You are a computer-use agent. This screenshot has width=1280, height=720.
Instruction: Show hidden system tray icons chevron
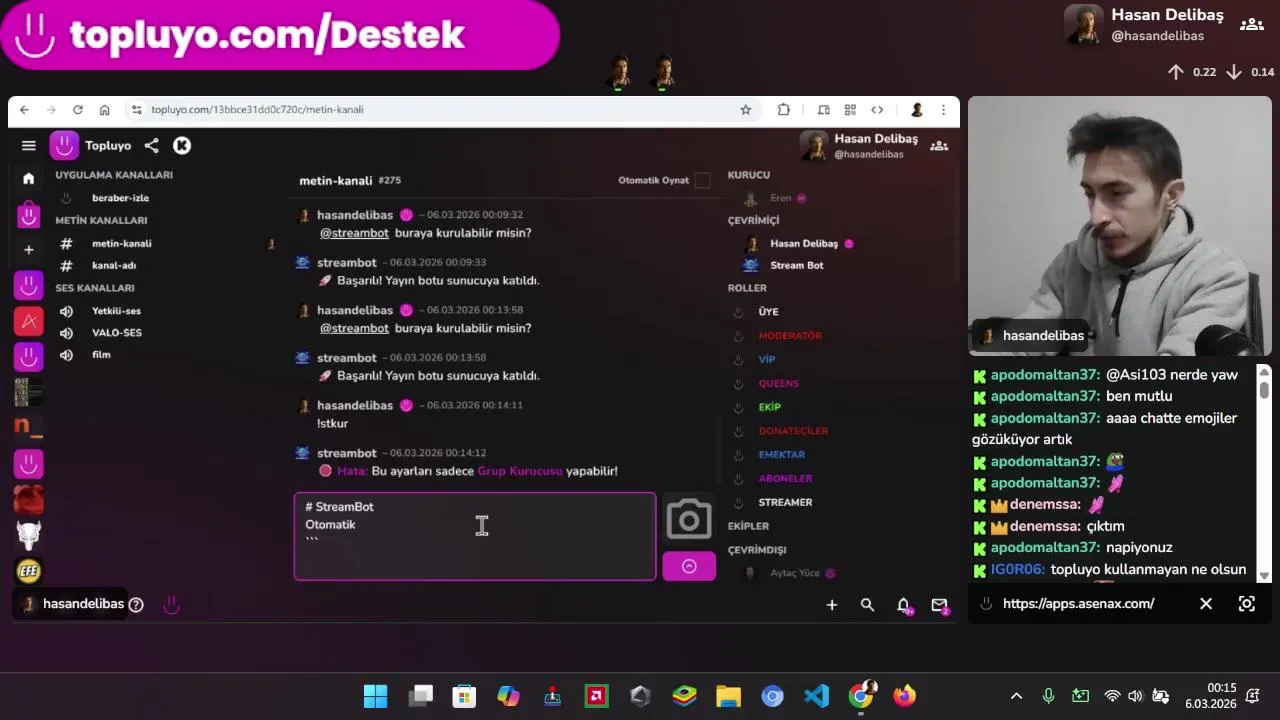[x=1016, y=696]
